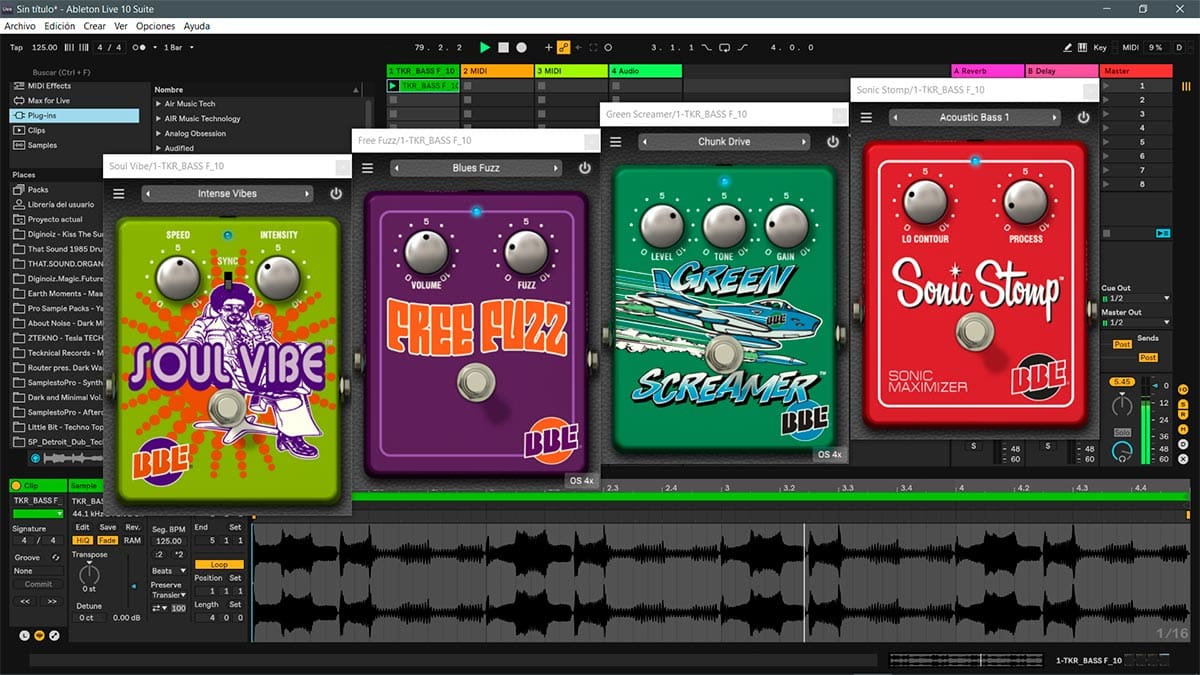Expand the Air Music Tech folder
Viewport: 1200px width, 675px height.
click(158, 104)
